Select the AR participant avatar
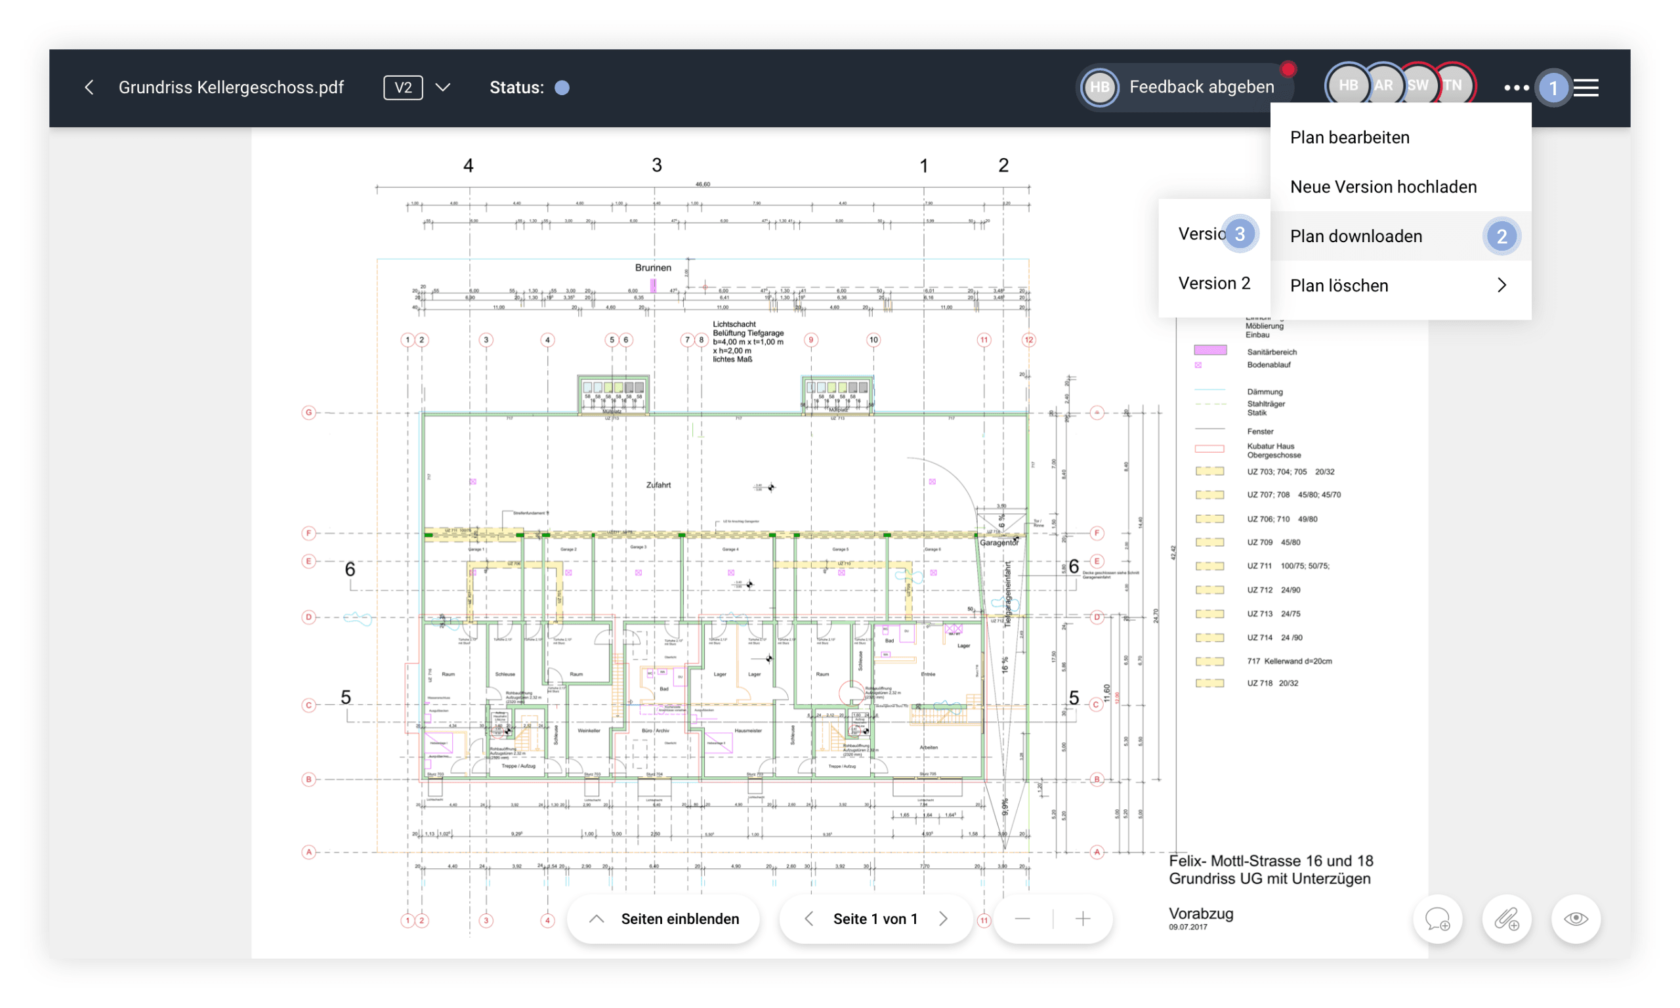1680x1008 pixels. [1383, 86]
